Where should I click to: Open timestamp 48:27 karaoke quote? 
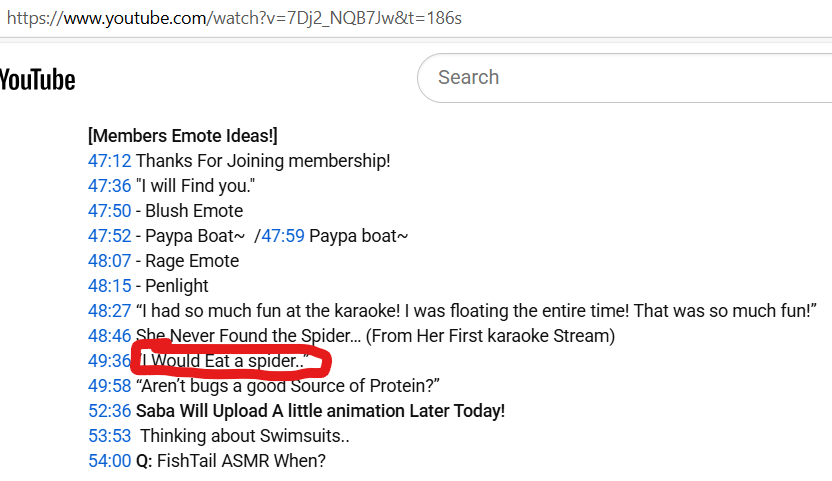(x=109, y=310)
